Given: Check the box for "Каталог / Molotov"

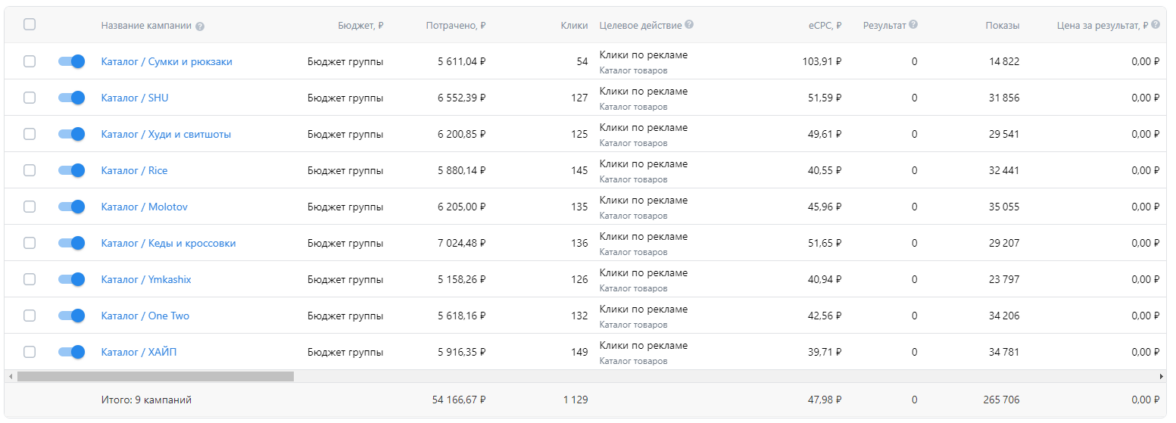Looking at the screenshot, I should [29, 206].
